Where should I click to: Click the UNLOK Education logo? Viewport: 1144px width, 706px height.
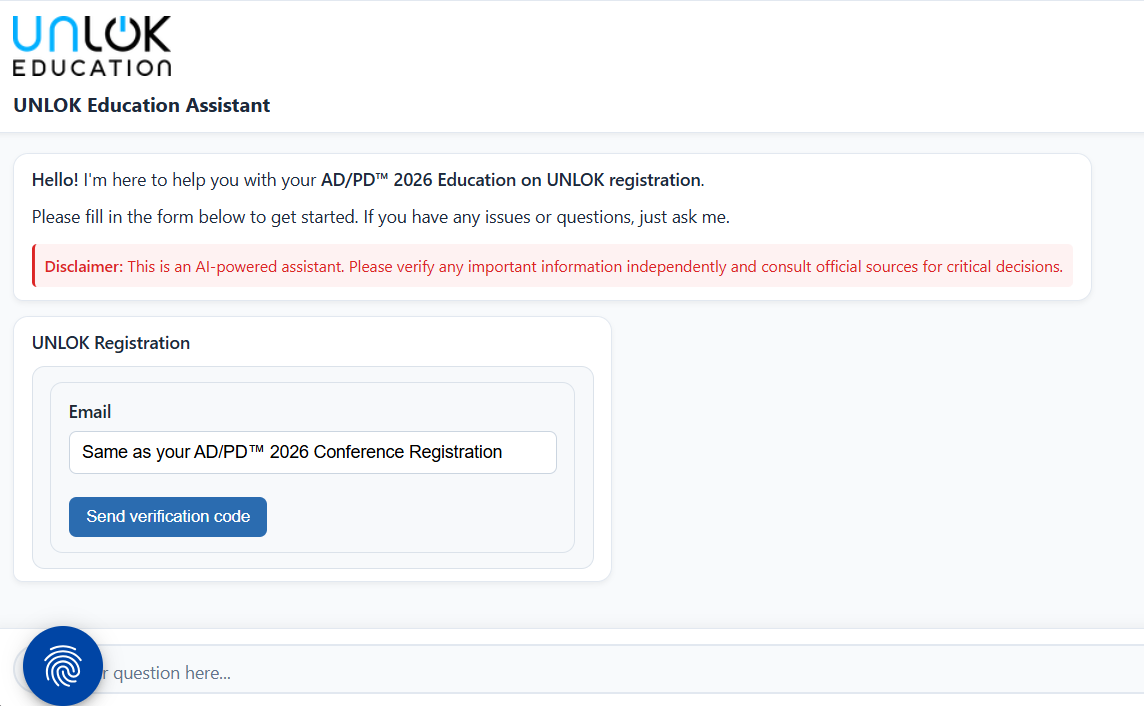pyautogui.click(x=90, y=45)
